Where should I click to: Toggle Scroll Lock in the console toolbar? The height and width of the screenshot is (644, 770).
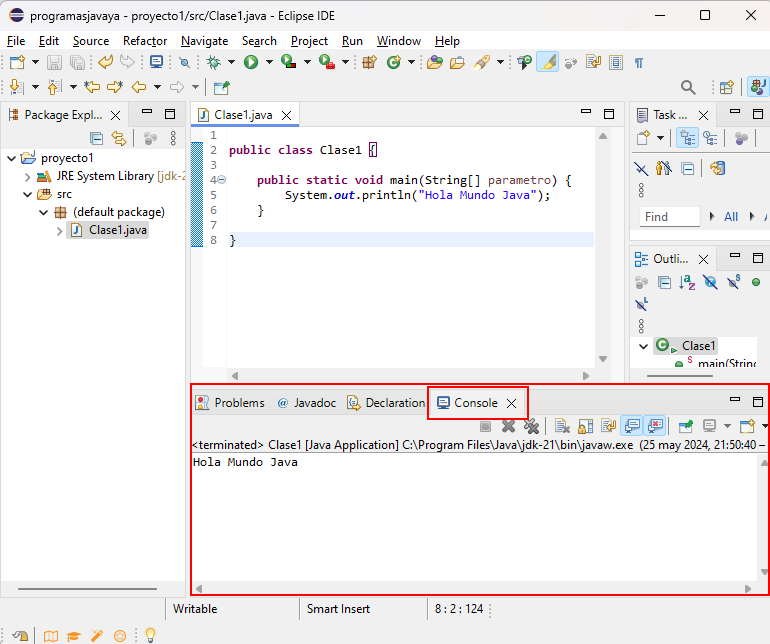coord(585,427)
